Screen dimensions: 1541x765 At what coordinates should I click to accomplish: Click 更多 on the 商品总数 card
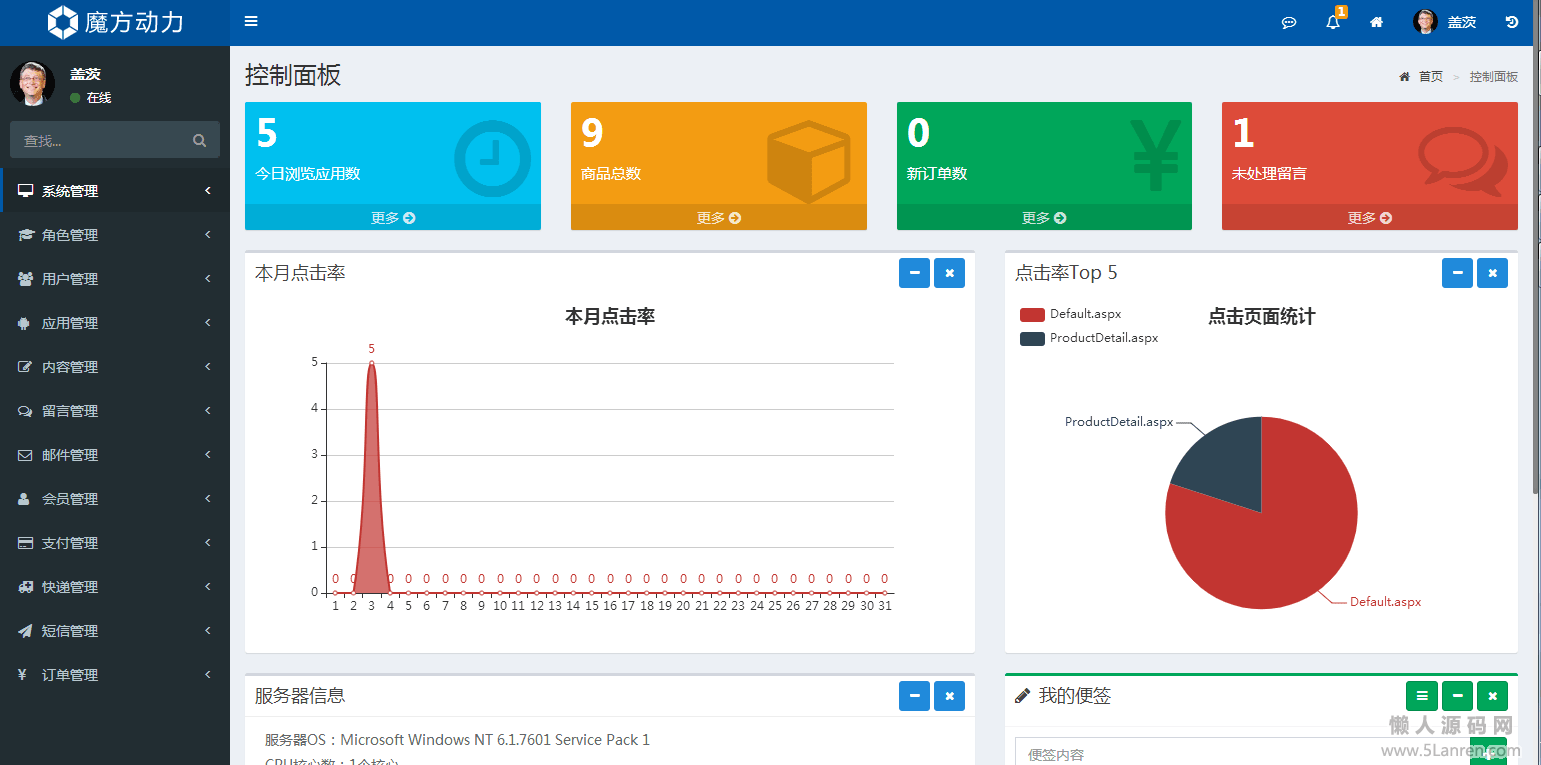[x=718, y=218]
